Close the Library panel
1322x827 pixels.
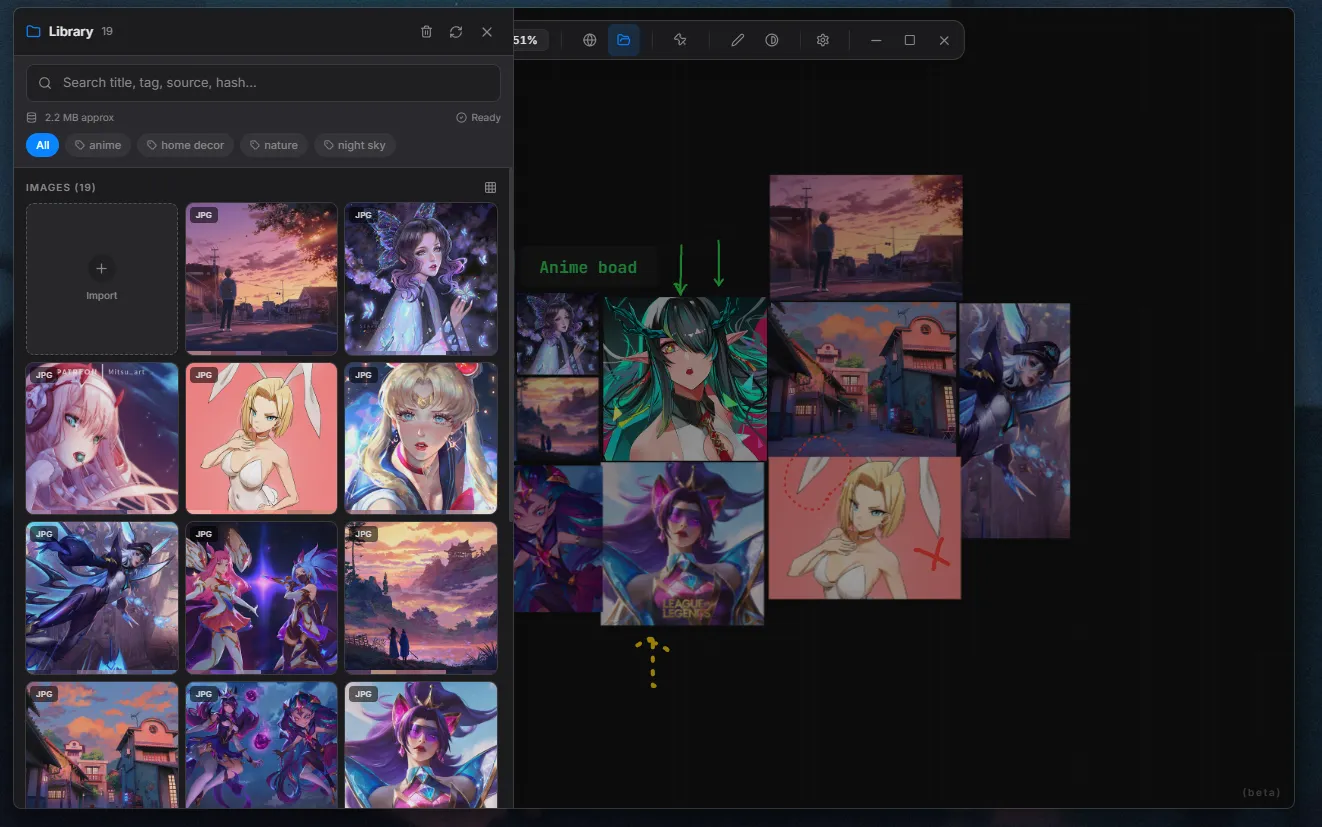click(x=487, y=32)
